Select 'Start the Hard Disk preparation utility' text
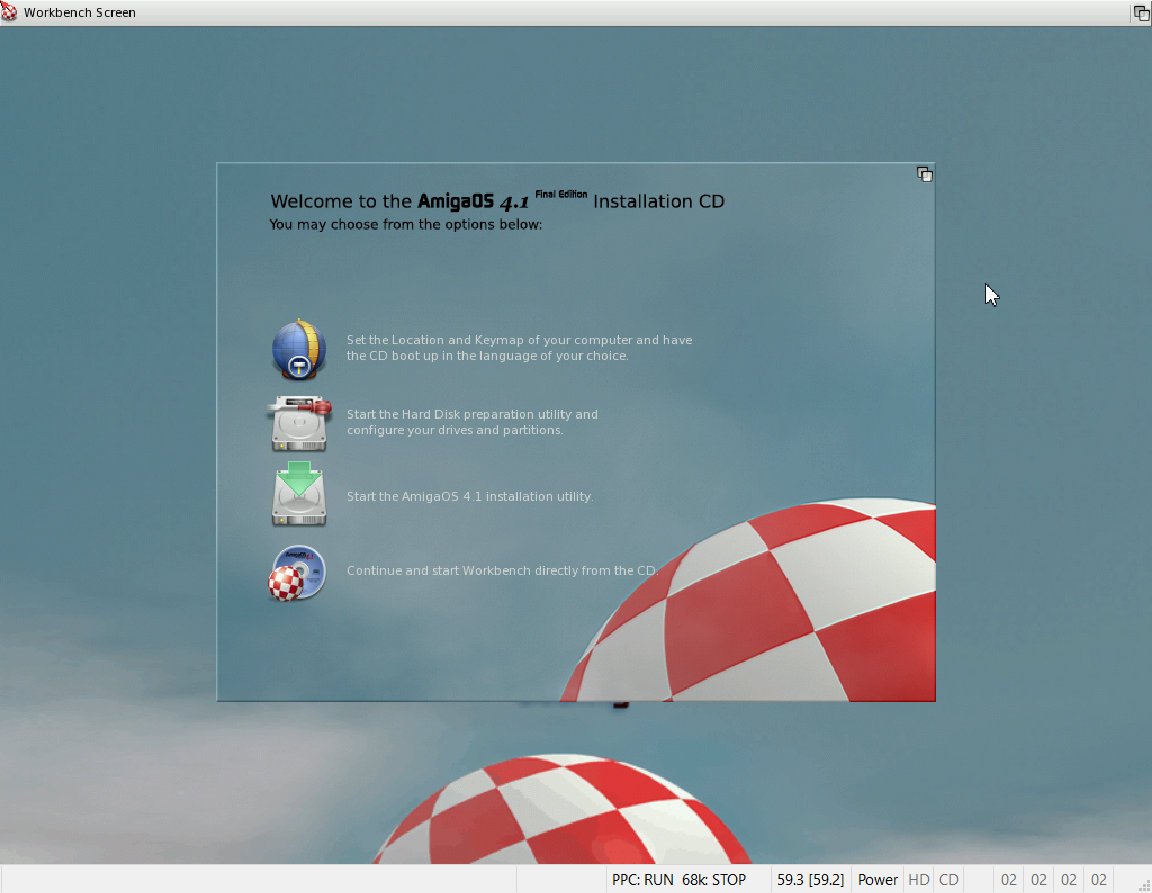1152x893 pixels. tap(472, 422)
